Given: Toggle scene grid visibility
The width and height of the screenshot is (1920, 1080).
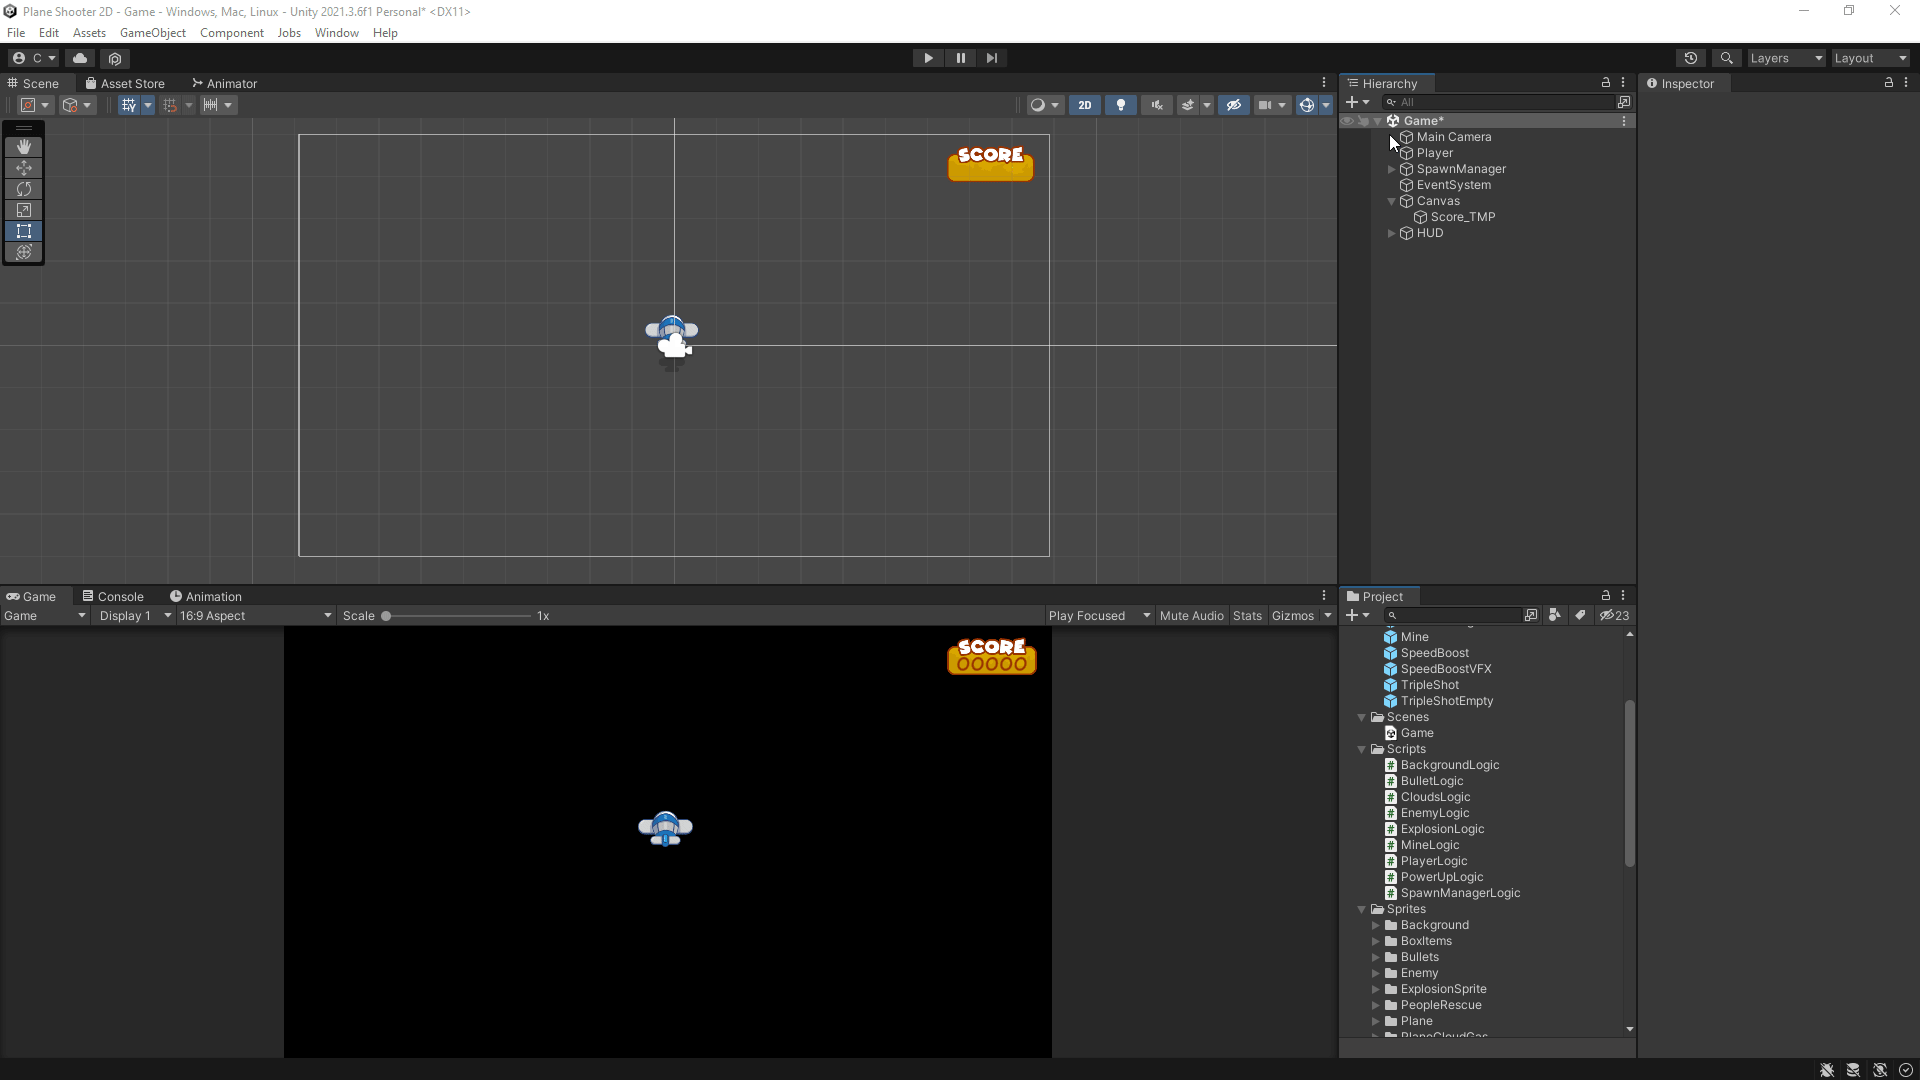Looking at the screenshot, I should pyautogui.click(x=128, y=105).
